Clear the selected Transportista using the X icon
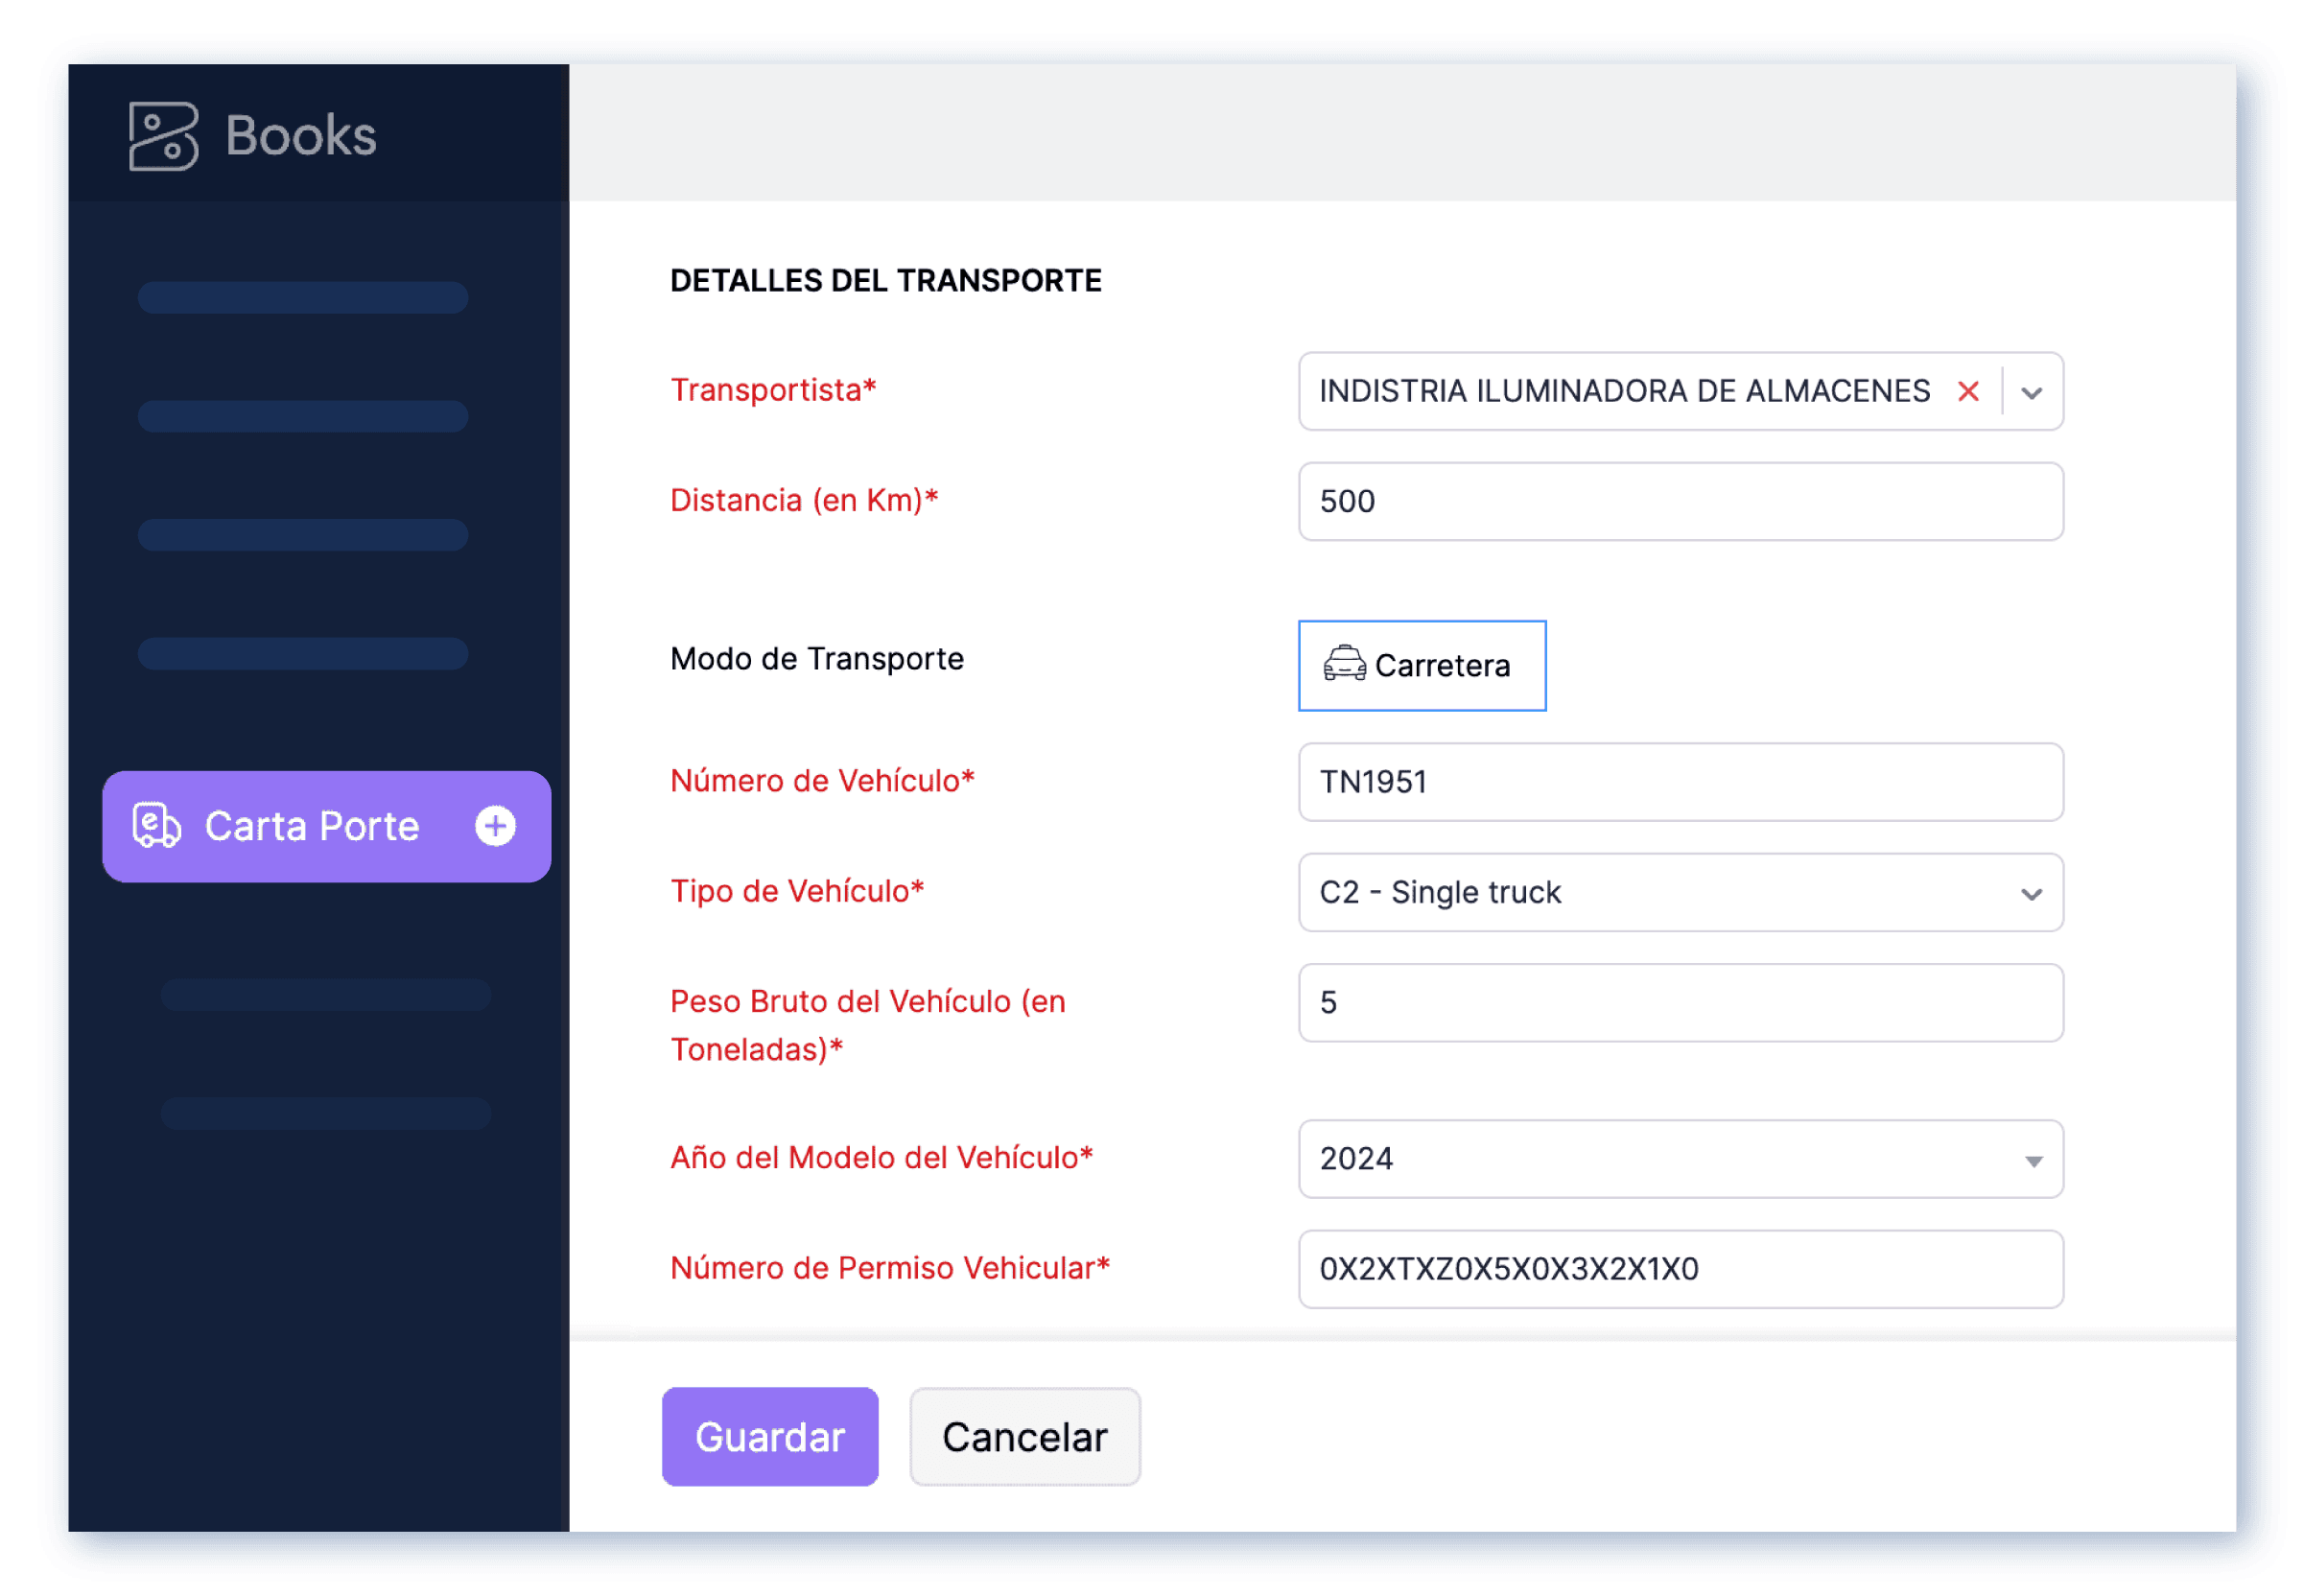The width and height of the screenshot is (2304, 1596). point(1968,391)
